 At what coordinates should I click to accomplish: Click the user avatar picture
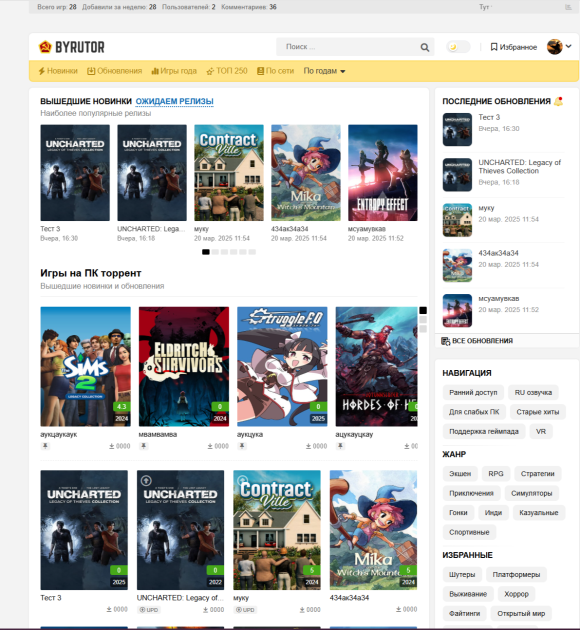point(555,47)
